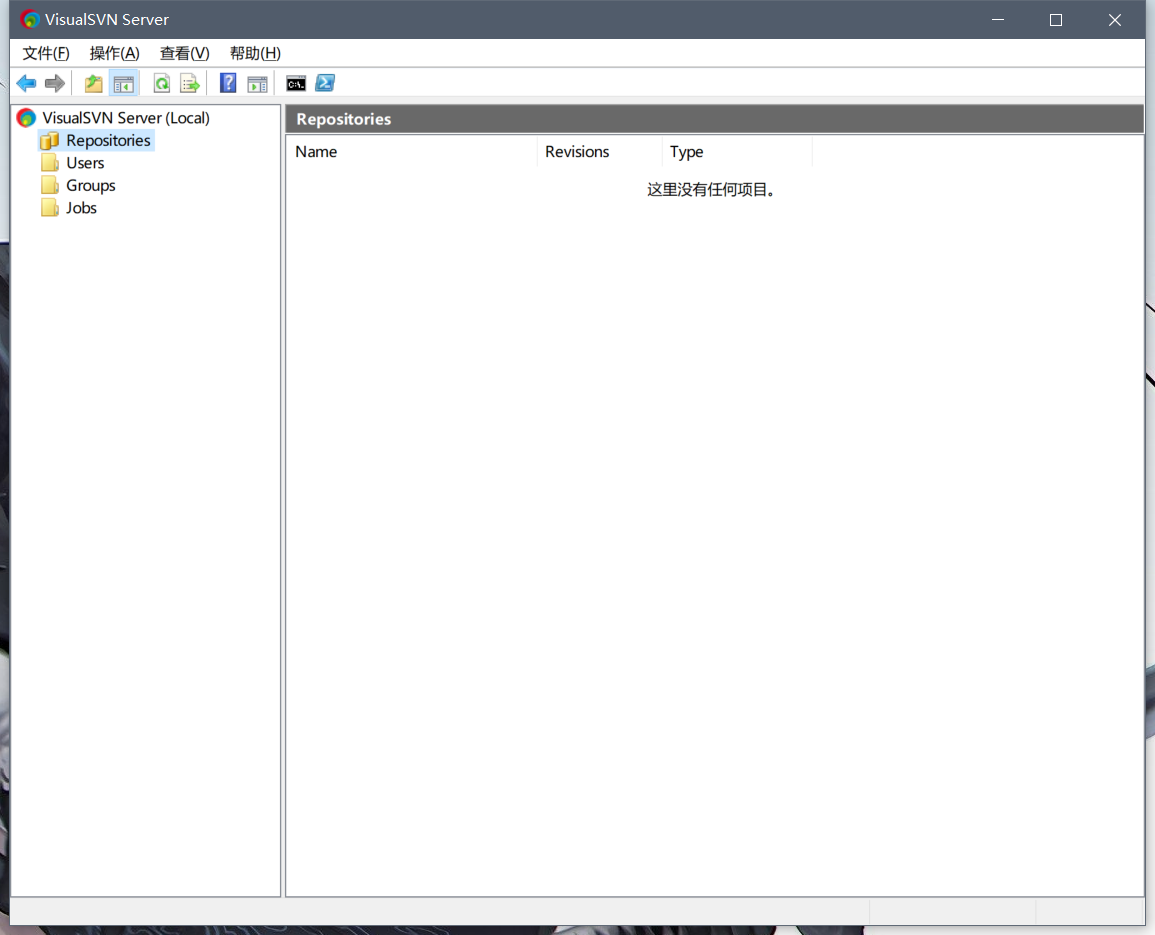Toggle the console tree visibility toolbar button
Screen dimensions: 1155x935
(x=124, y=83)
